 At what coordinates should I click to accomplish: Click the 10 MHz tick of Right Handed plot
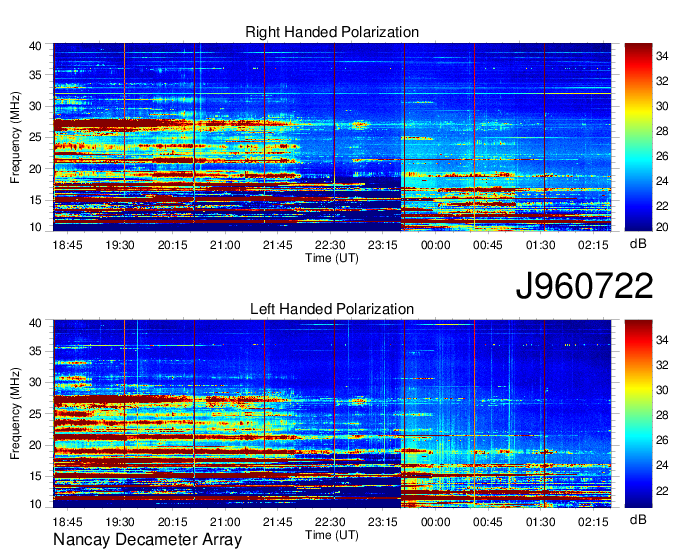(35, 227)
